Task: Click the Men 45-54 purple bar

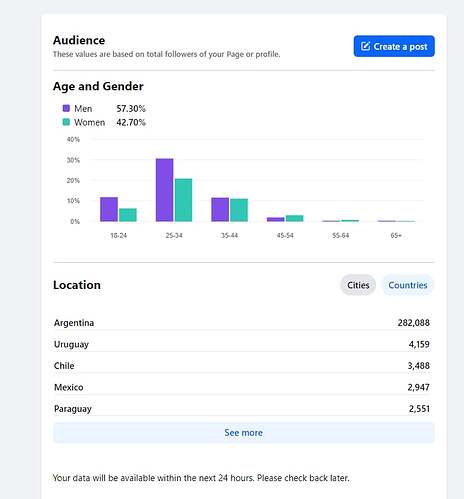Action: [276, 219]
